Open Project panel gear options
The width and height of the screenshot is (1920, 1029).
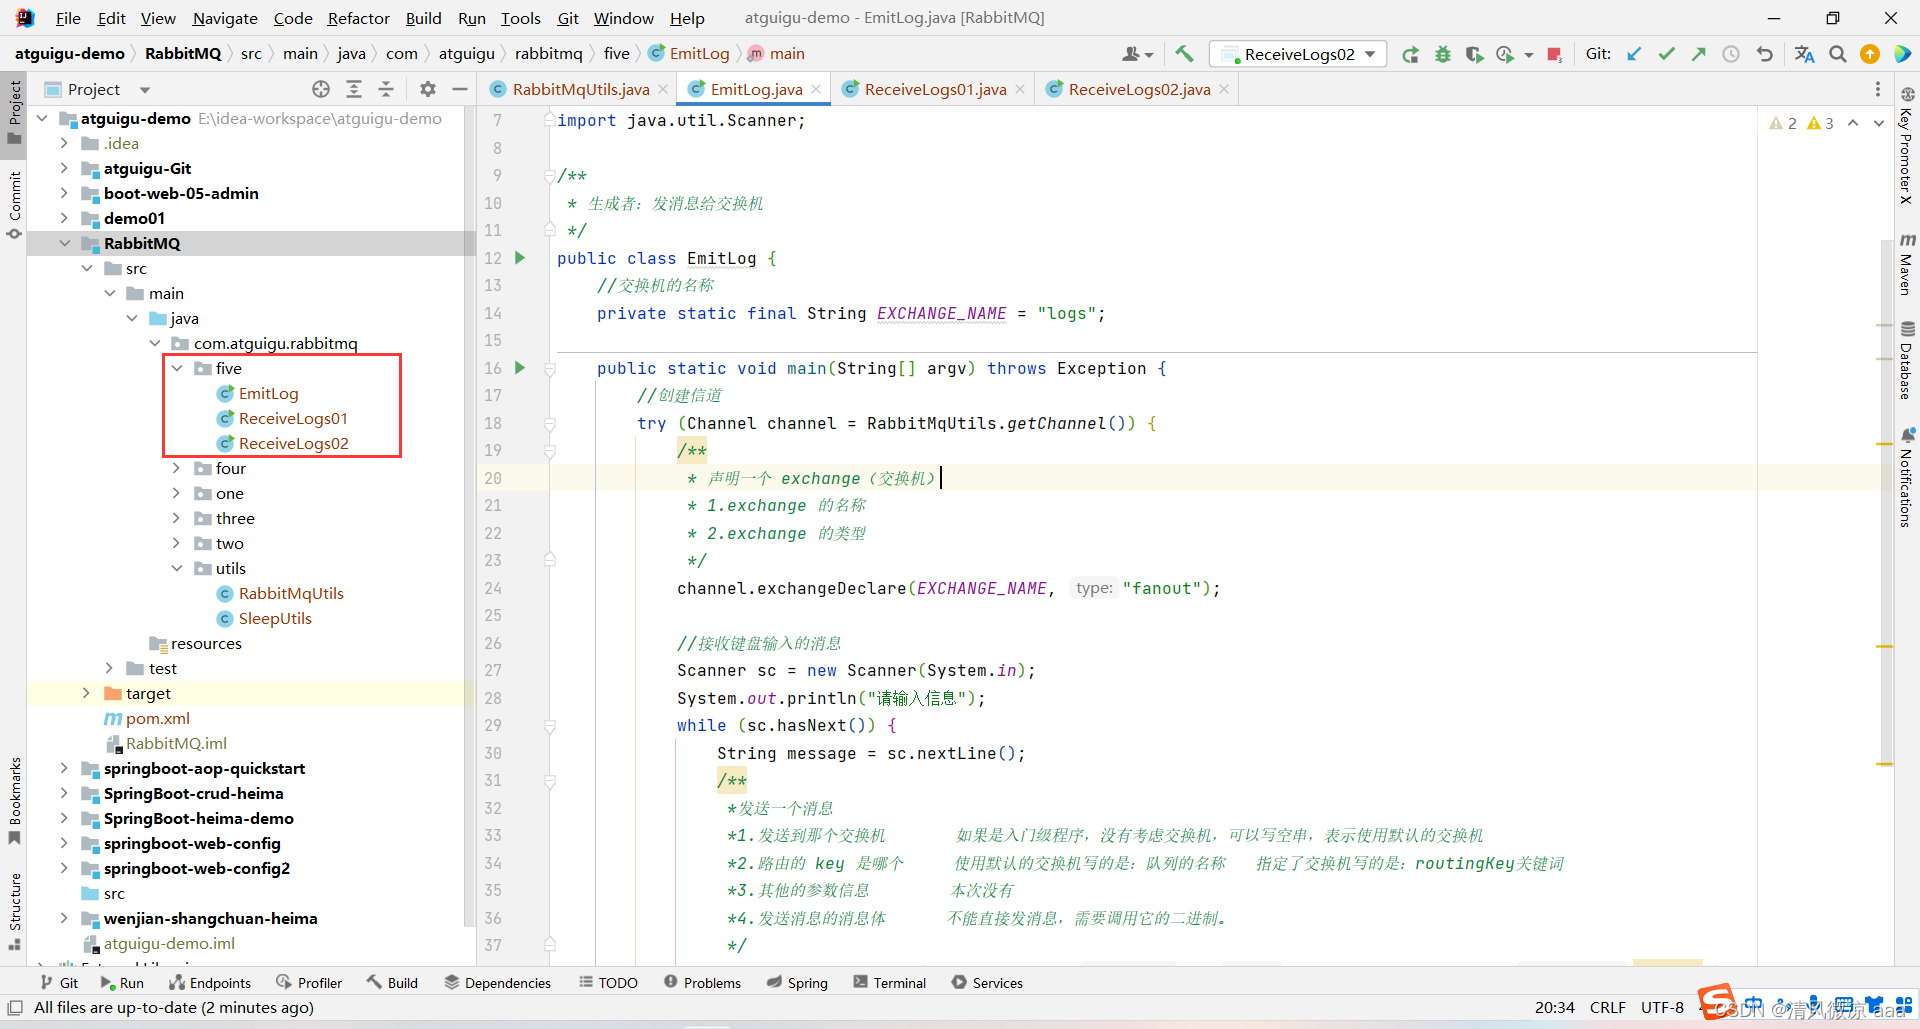[x=428, y=89]
